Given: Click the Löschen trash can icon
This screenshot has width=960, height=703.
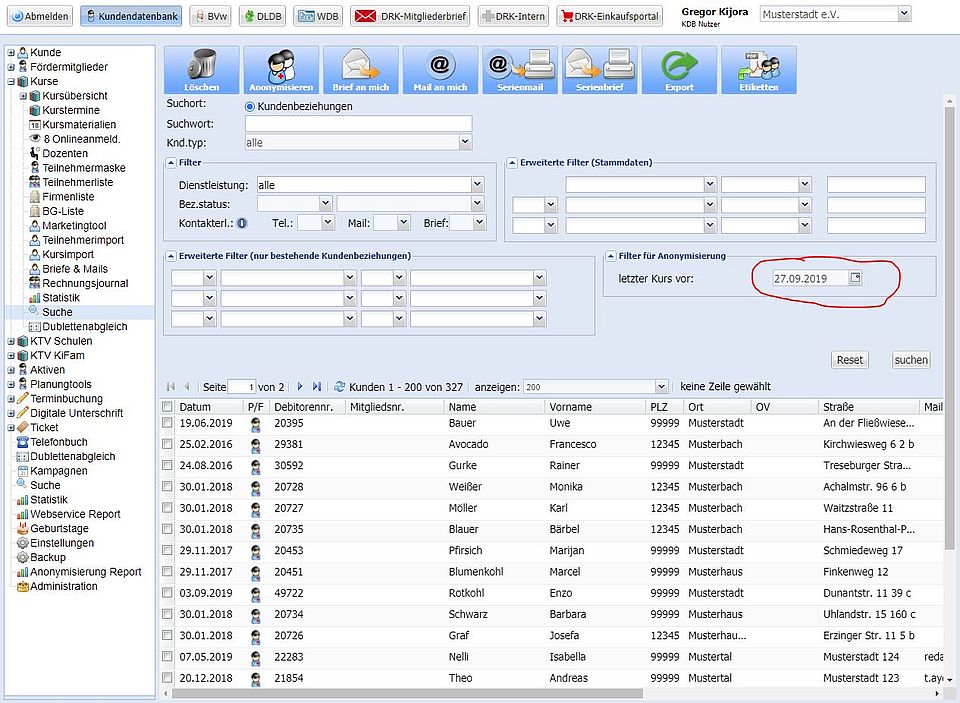Looking at the screenshot, I should coord(201,66).
